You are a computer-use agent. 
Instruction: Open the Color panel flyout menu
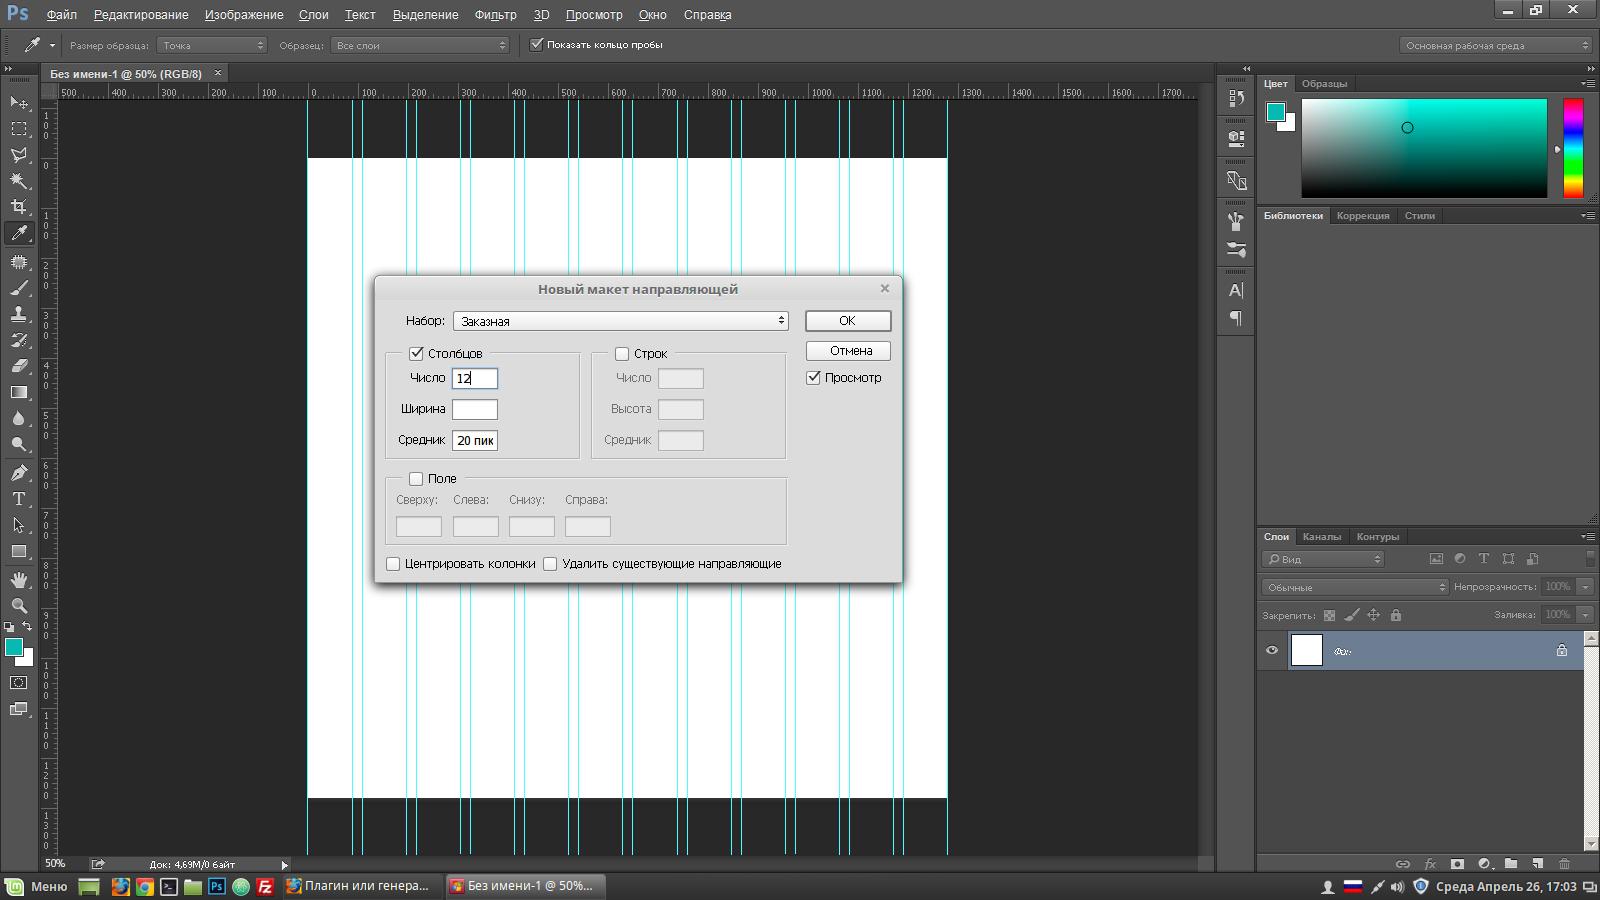point(1588,84)
